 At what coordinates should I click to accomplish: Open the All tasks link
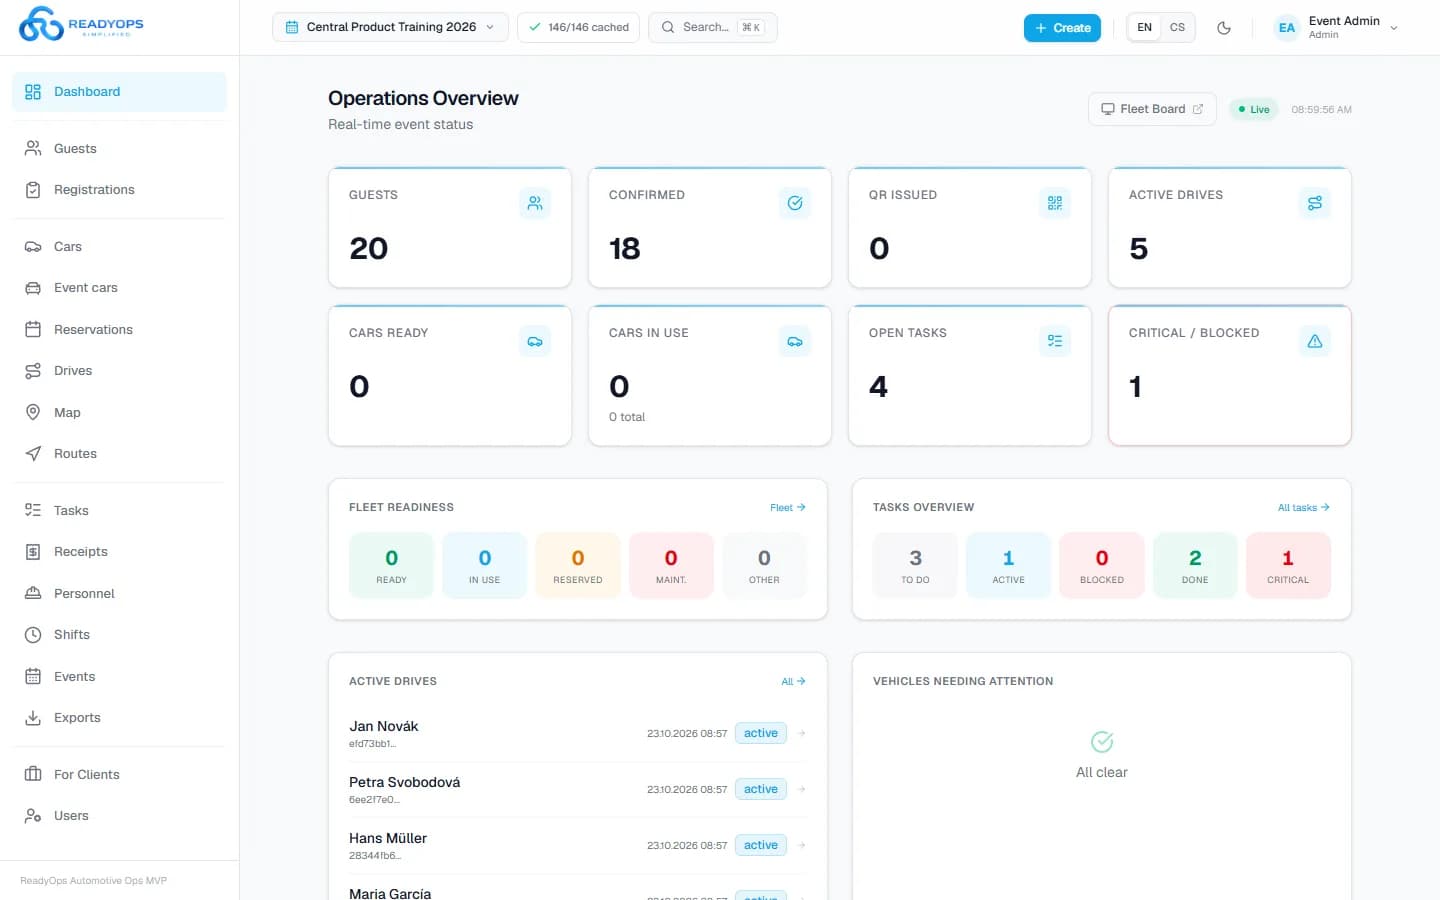point(1304,508)
